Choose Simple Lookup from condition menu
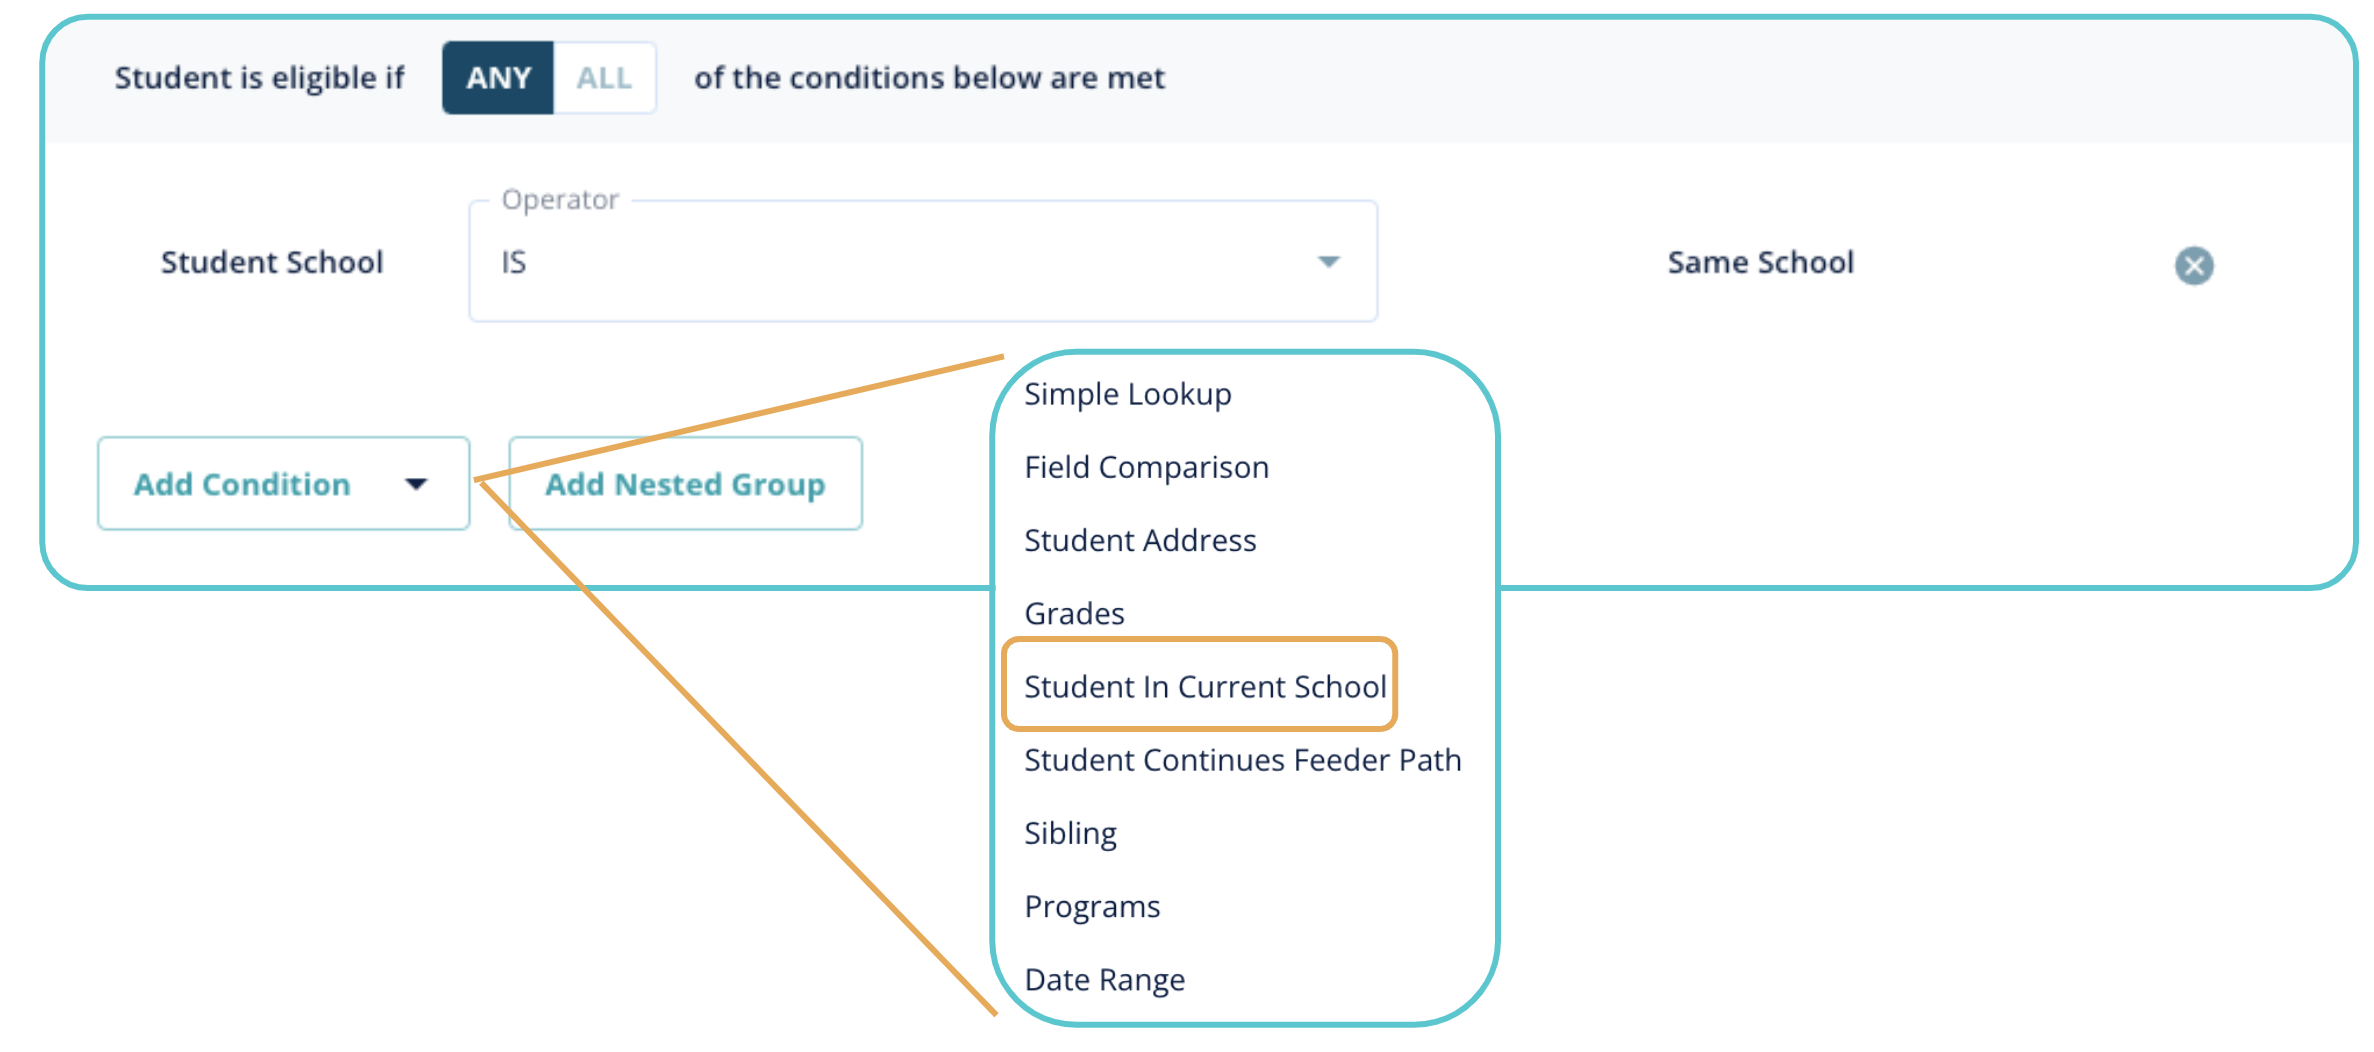The image size is (2374, 1052). 1127,394
